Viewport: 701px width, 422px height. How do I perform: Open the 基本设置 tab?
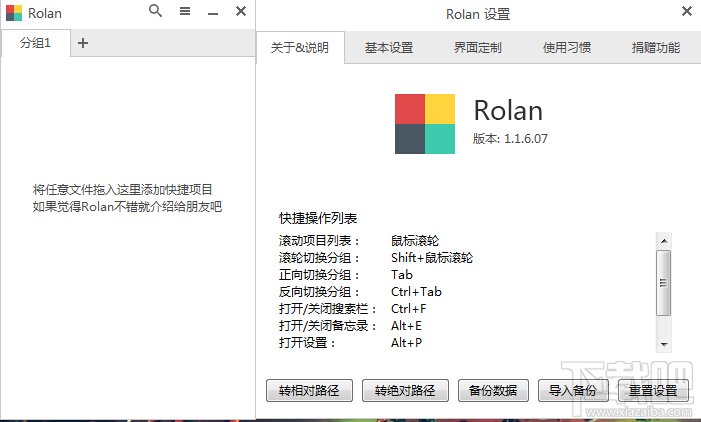pos(389,47)
